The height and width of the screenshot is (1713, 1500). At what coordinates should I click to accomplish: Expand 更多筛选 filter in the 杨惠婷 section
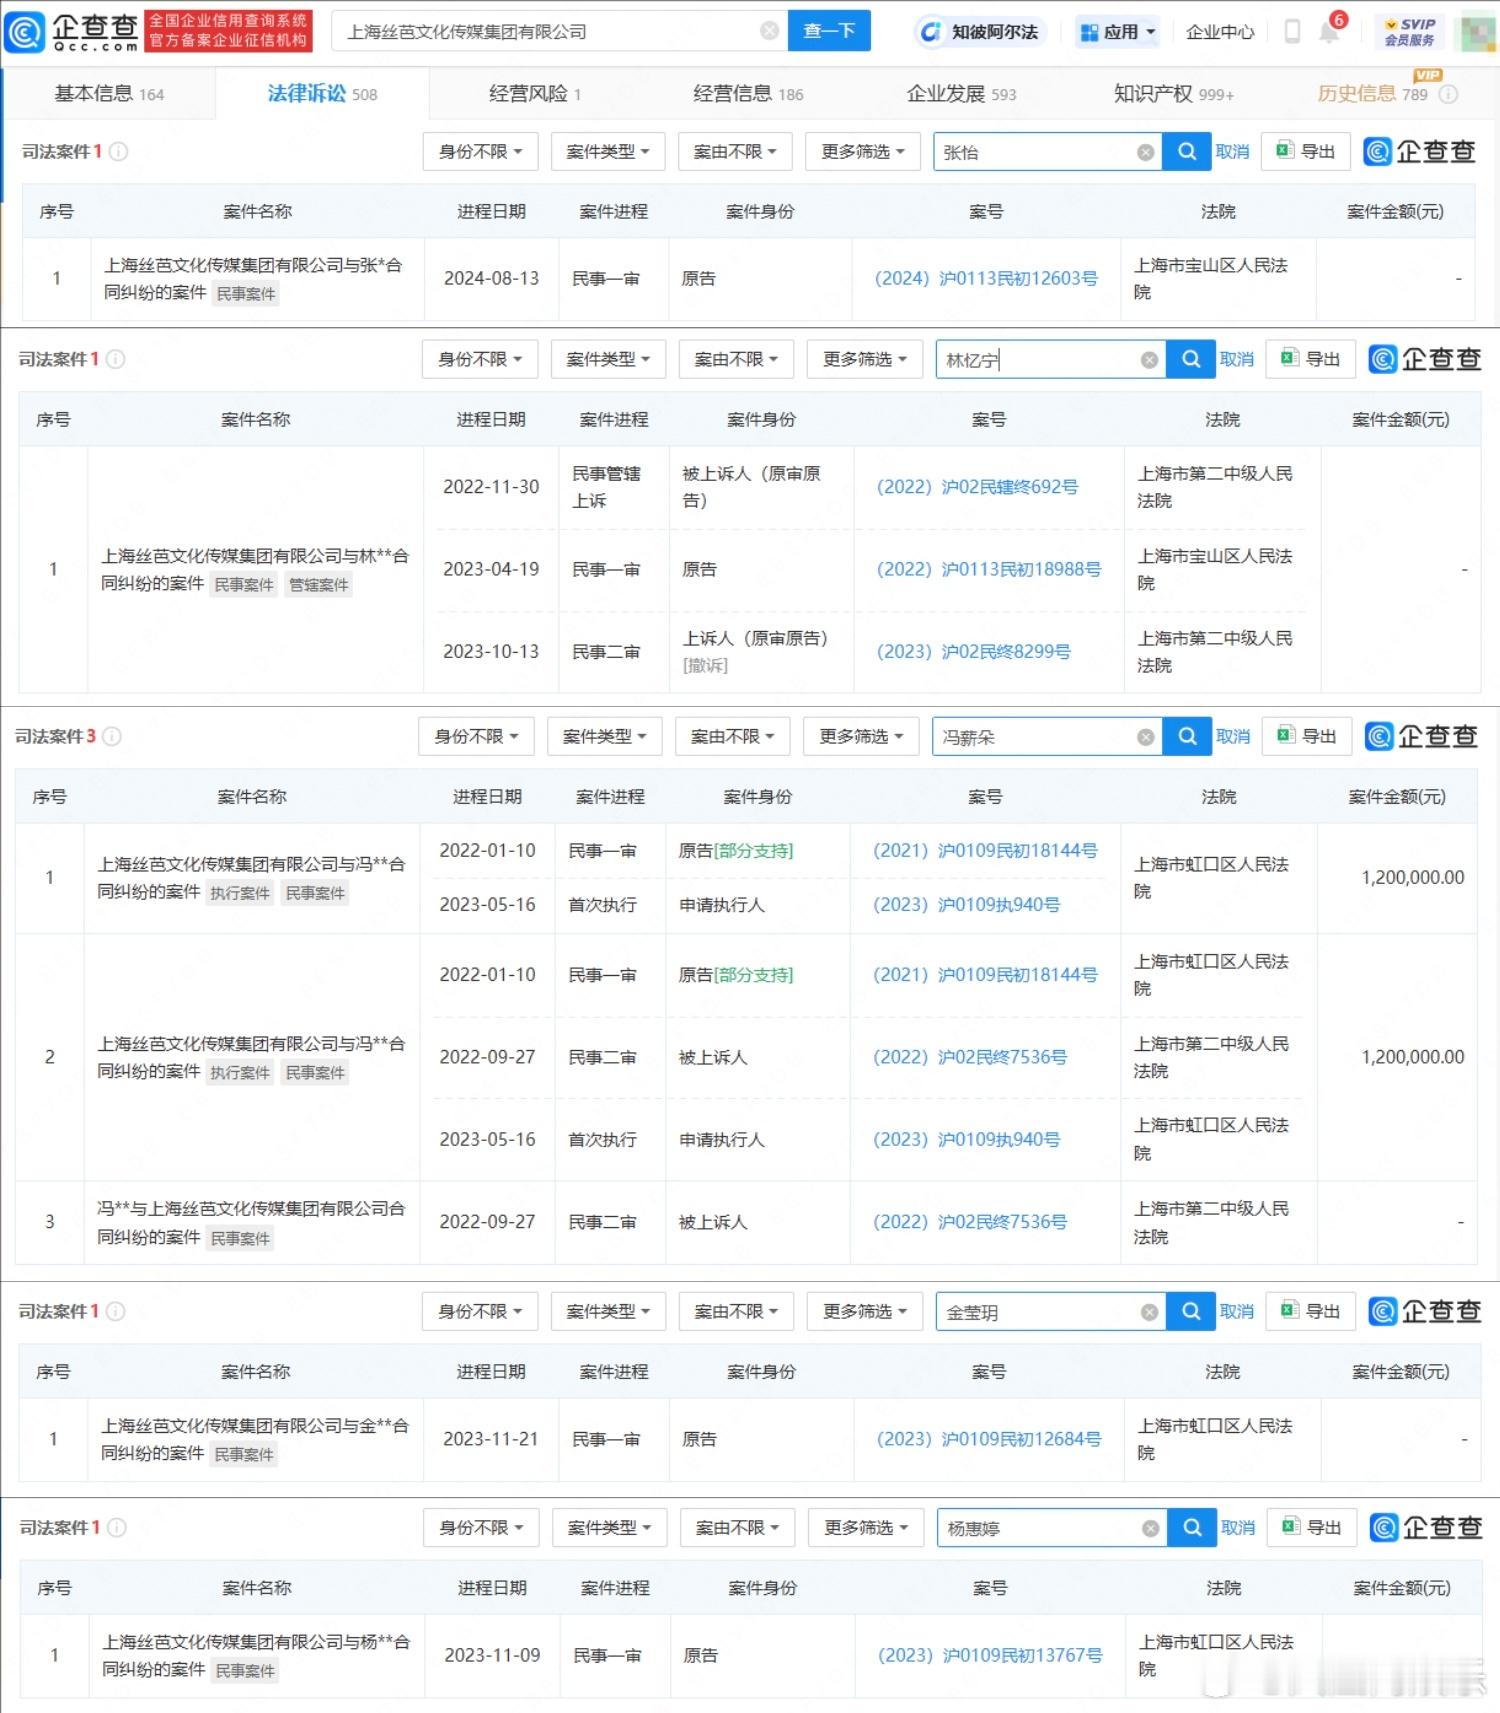coord(866,1528)
